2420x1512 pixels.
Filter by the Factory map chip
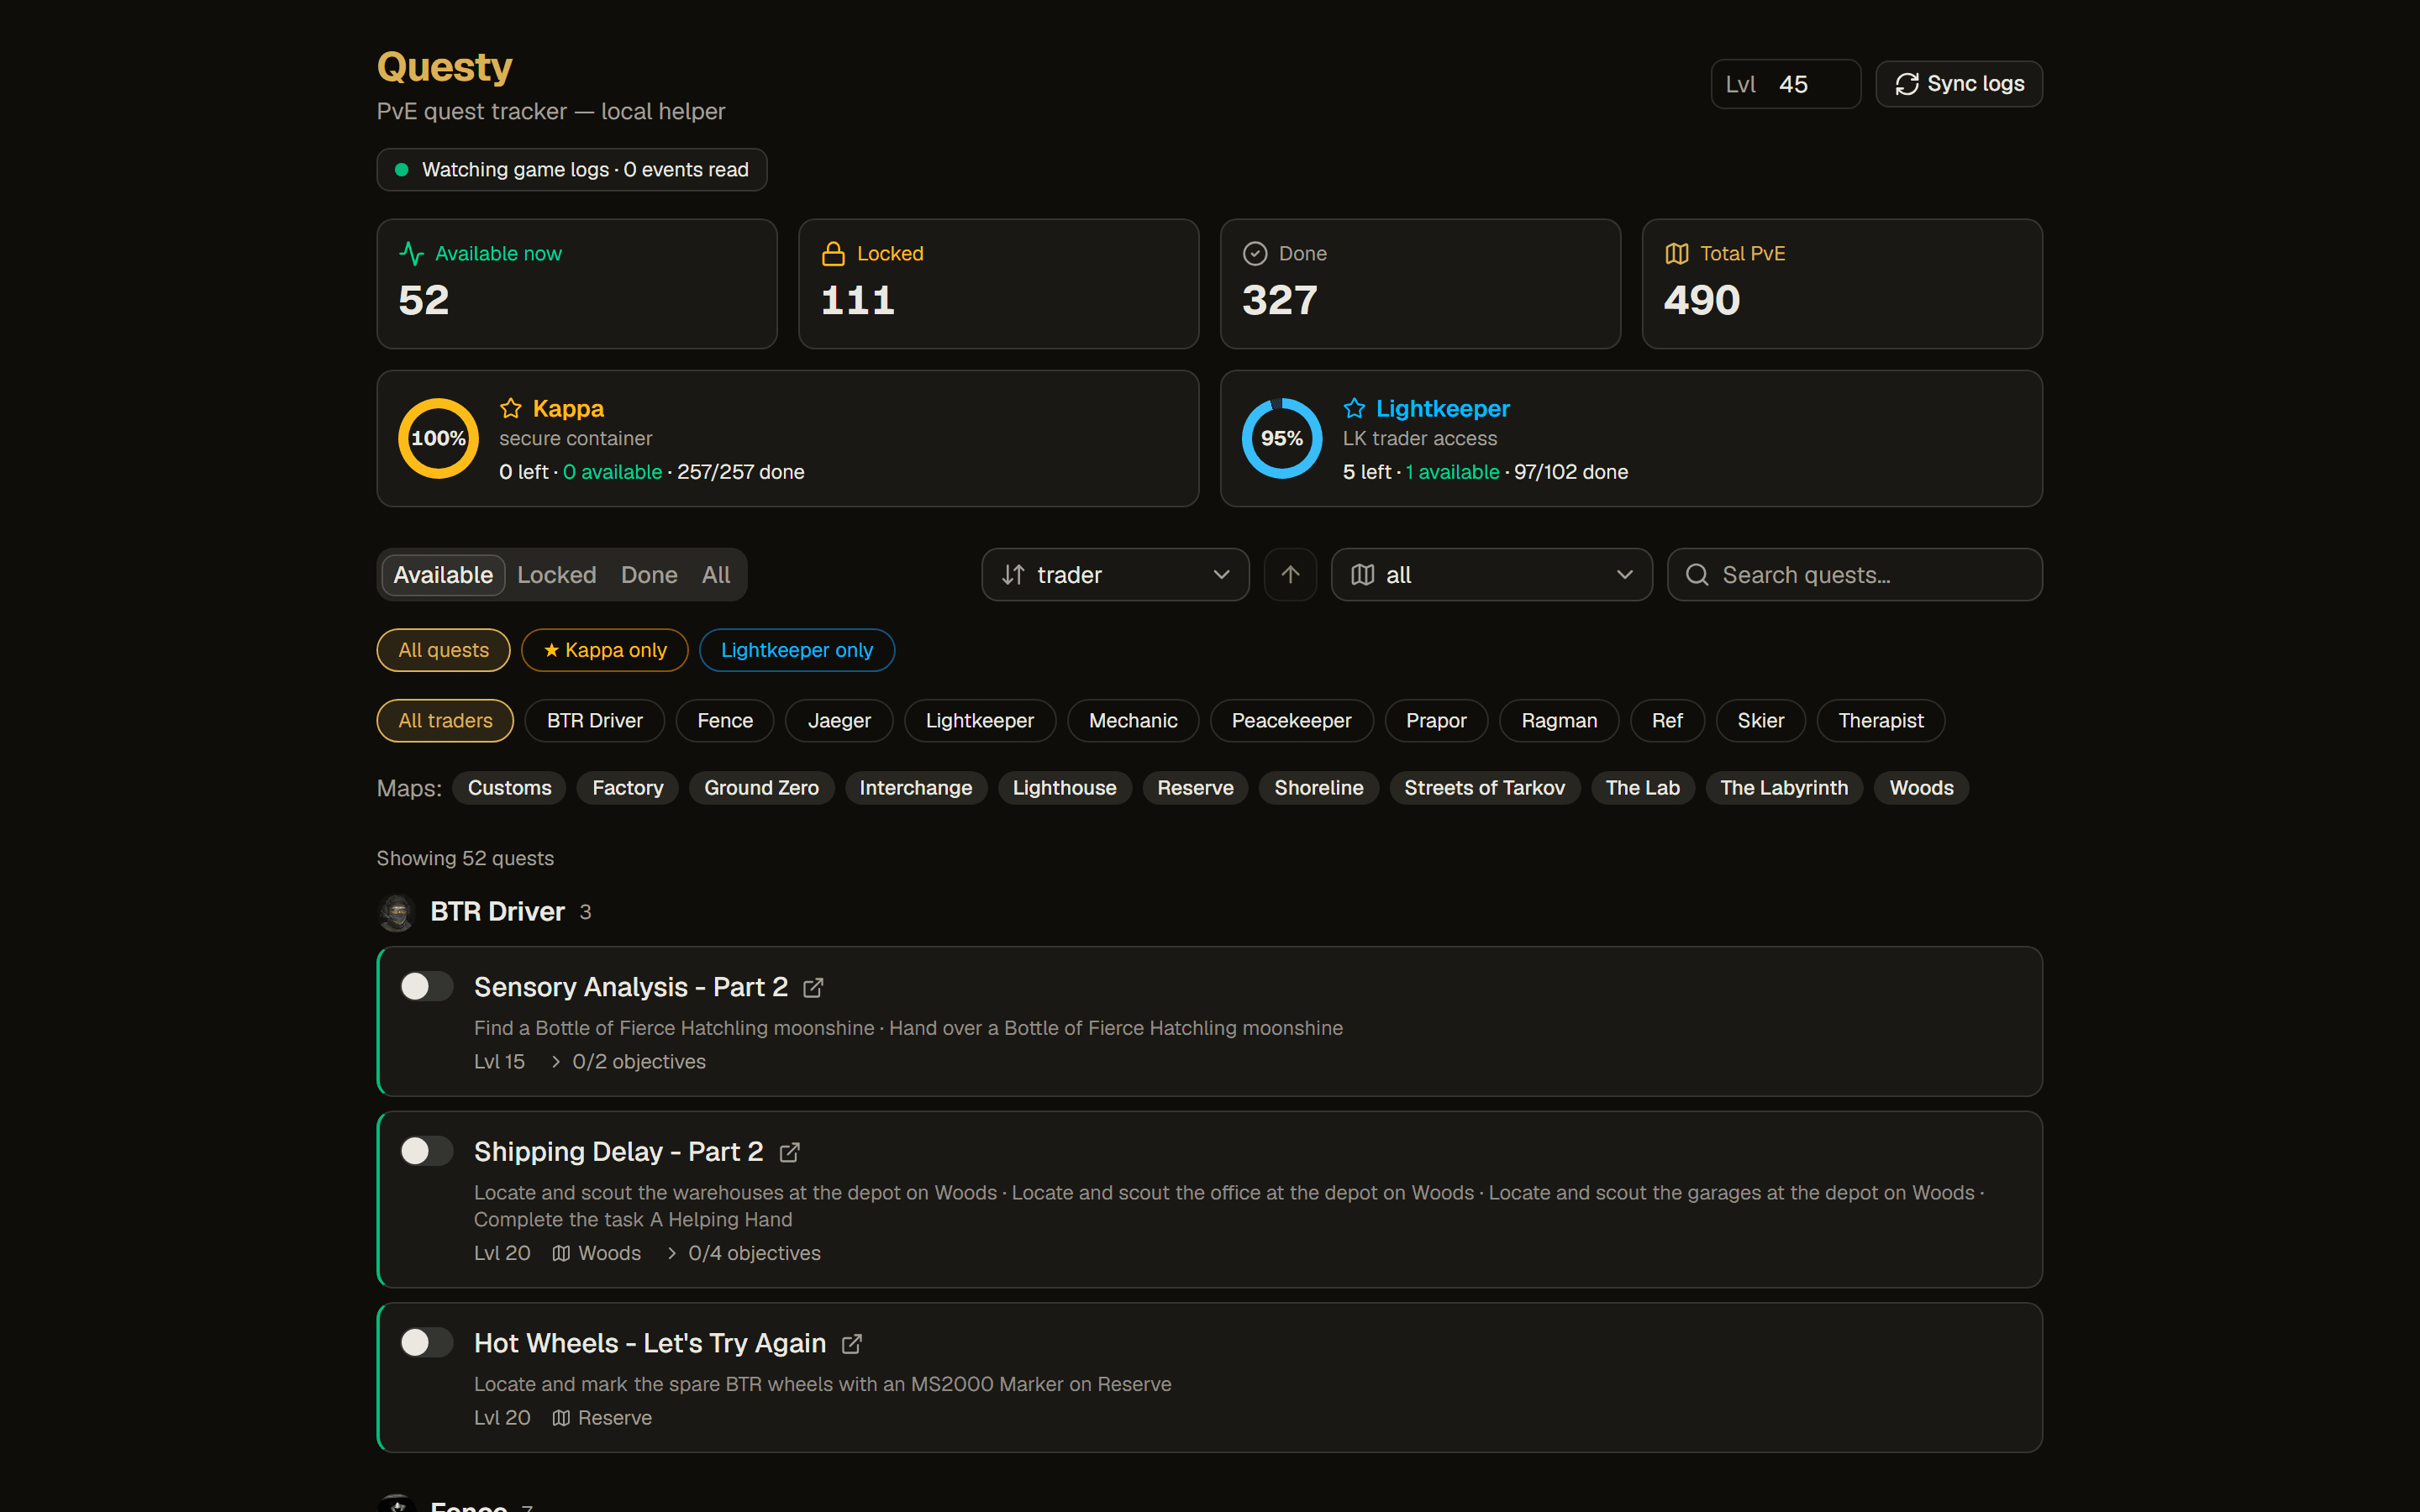pos(627,788)
